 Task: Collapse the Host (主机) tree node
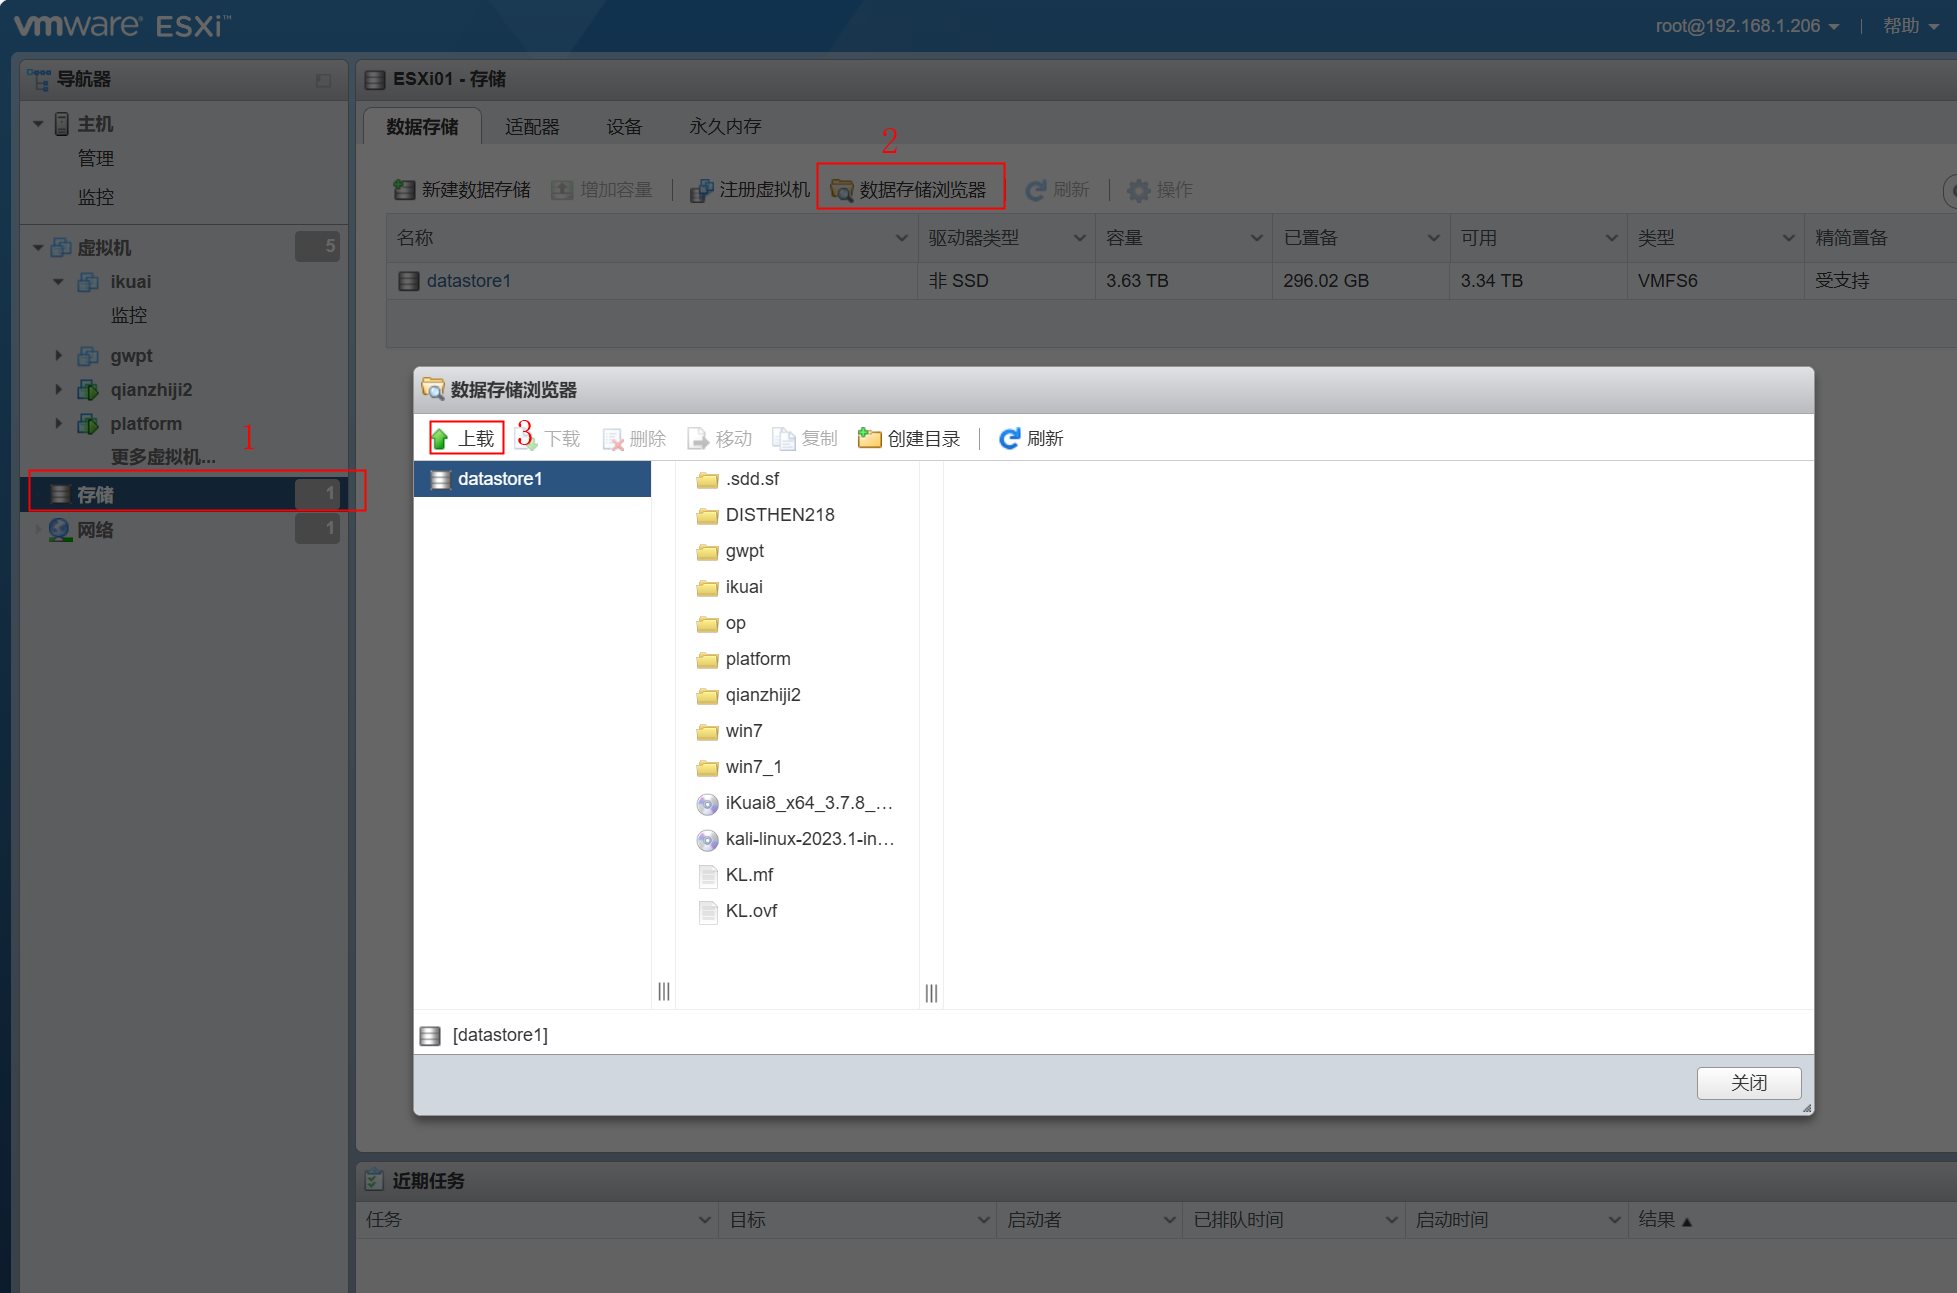(x=38, y=124)
